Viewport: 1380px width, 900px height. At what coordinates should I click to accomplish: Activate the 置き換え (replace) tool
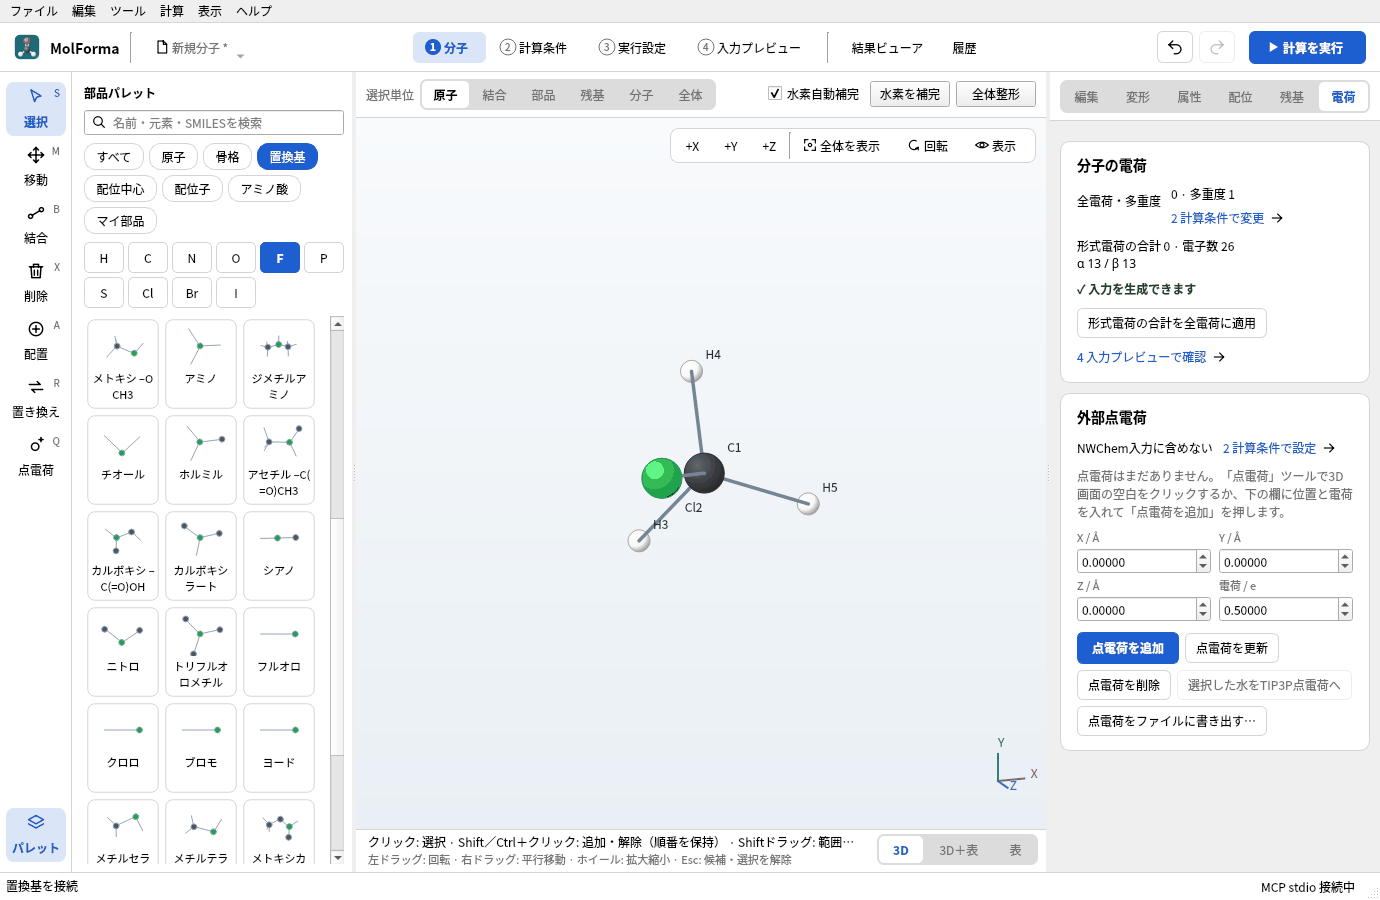[36, 398]
